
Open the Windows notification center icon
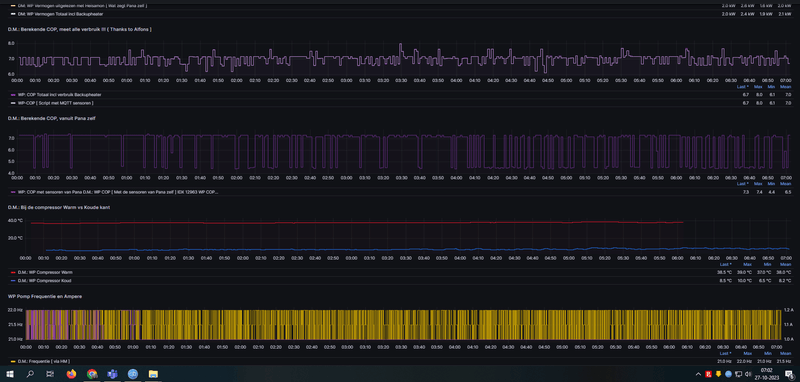pos(789,374)
